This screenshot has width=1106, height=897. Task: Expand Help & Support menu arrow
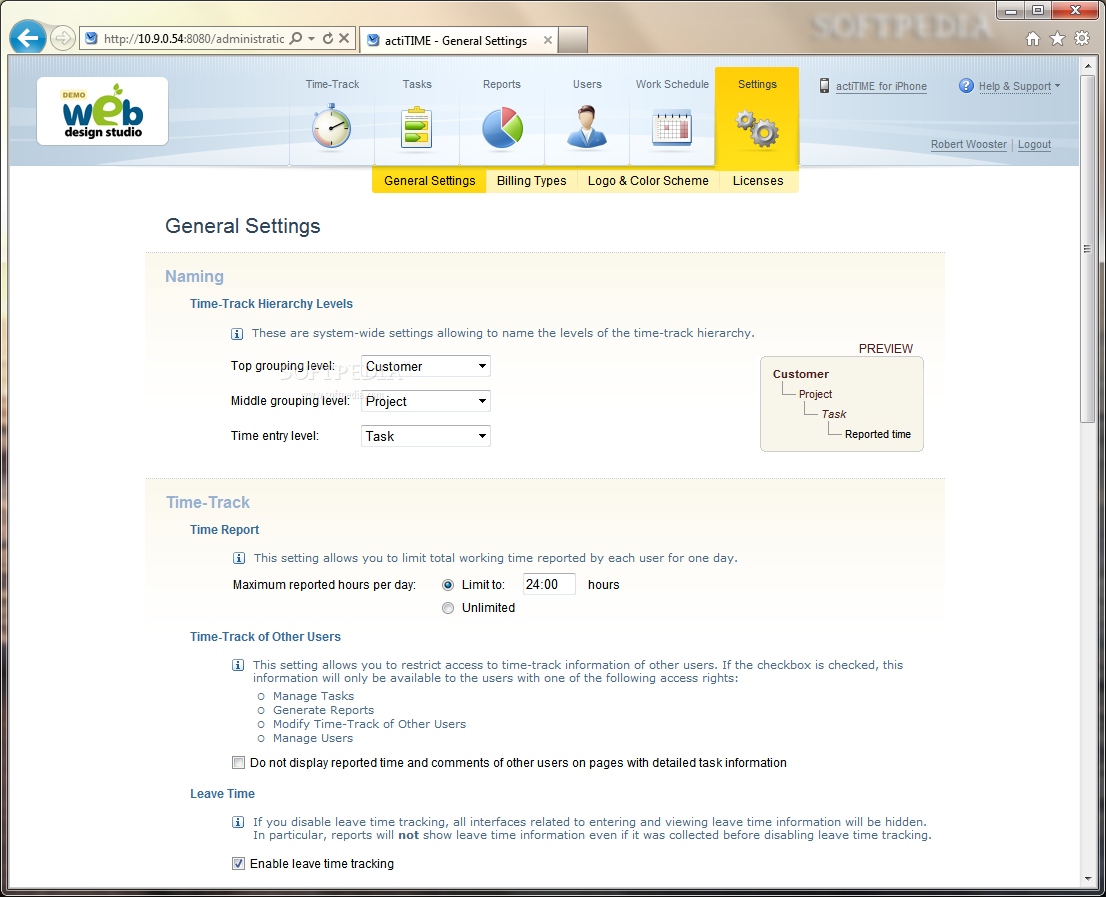click(1057, 86)
